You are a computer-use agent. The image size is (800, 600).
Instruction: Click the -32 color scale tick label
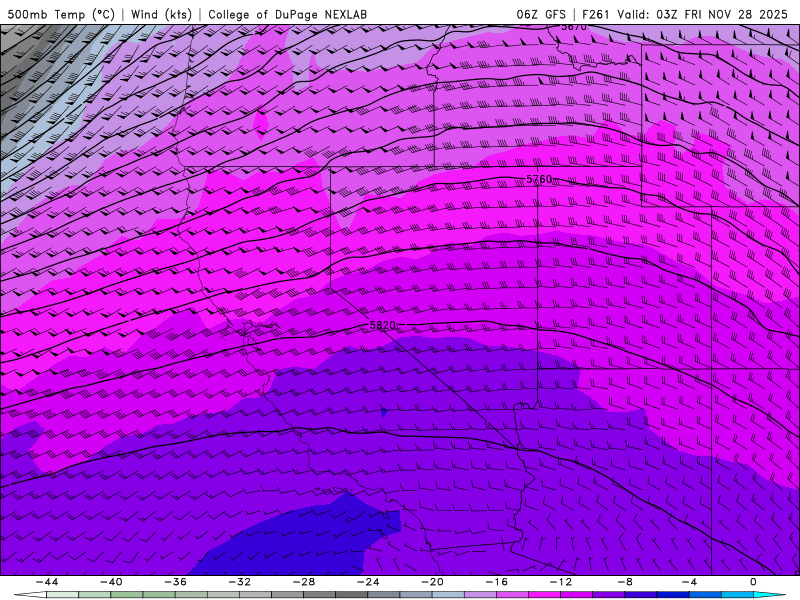240,582
